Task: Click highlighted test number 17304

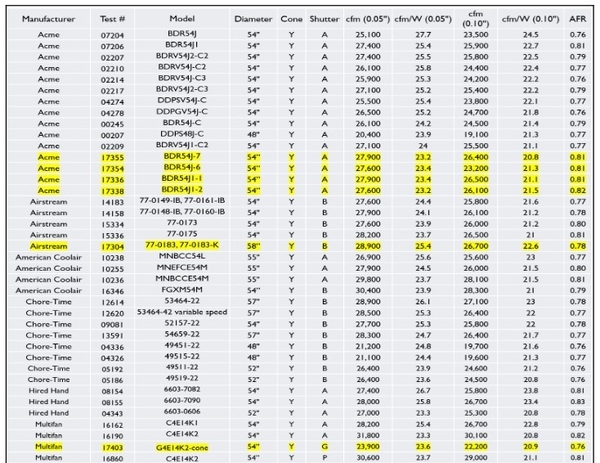Action: point(112,247)
